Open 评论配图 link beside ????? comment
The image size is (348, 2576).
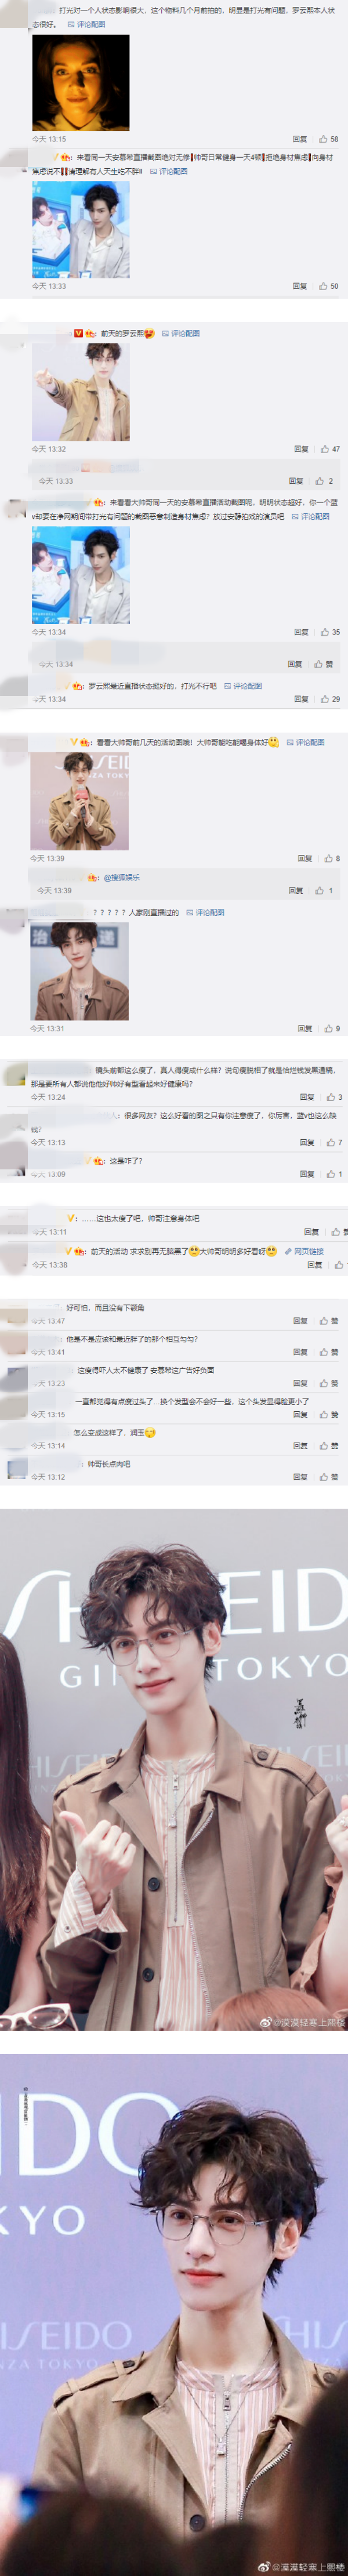(x=205, y=912)
